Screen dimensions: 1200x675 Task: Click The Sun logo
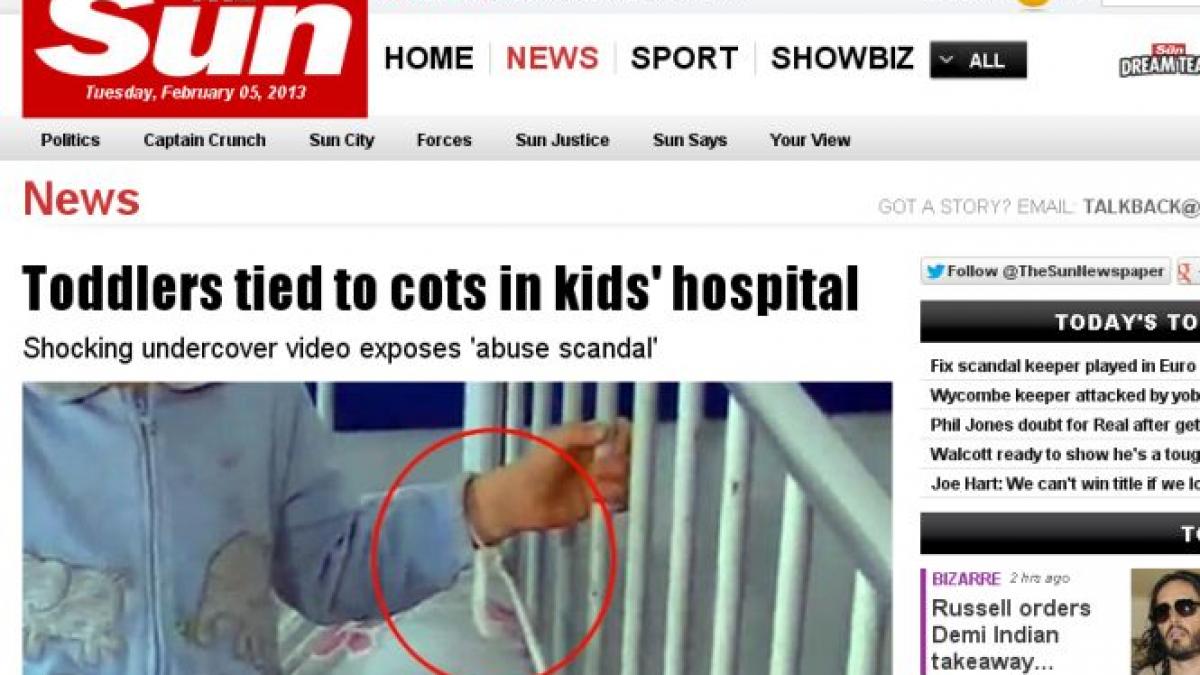pyautogui.click(x=195, y=57)
